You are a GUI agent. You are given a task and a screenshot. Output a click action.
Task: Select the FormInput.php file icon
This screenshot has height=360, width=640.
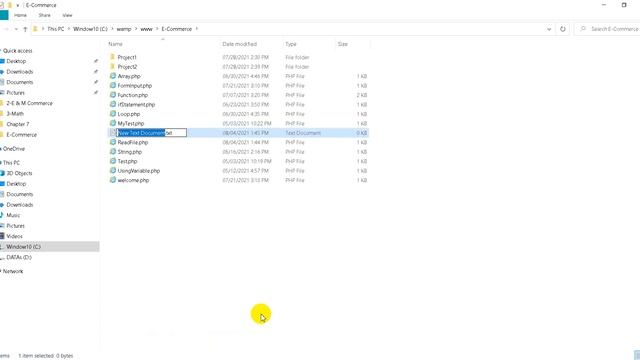[113, 85]
